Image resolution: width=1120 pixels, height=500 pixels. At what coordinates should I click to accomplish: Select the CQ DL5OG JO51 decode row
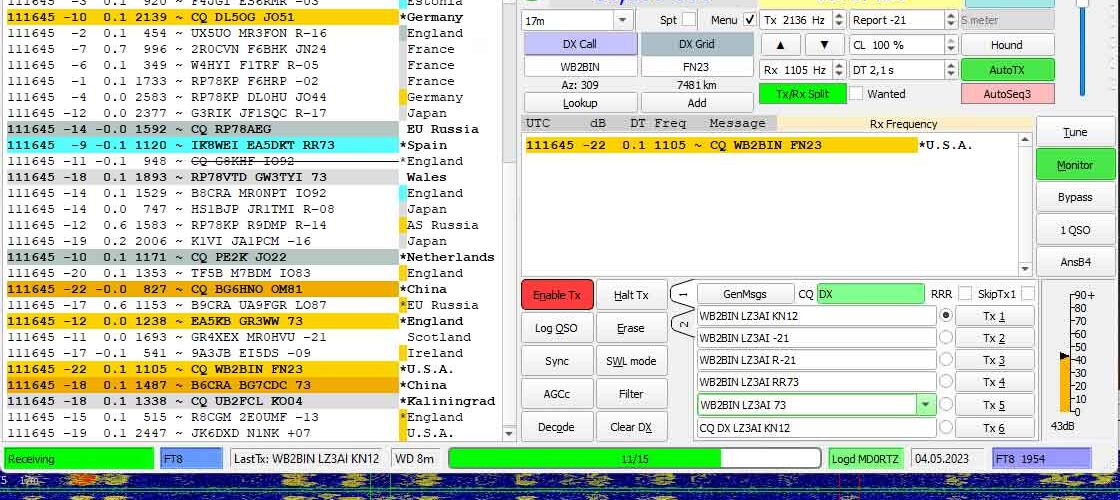click(203, 17)
